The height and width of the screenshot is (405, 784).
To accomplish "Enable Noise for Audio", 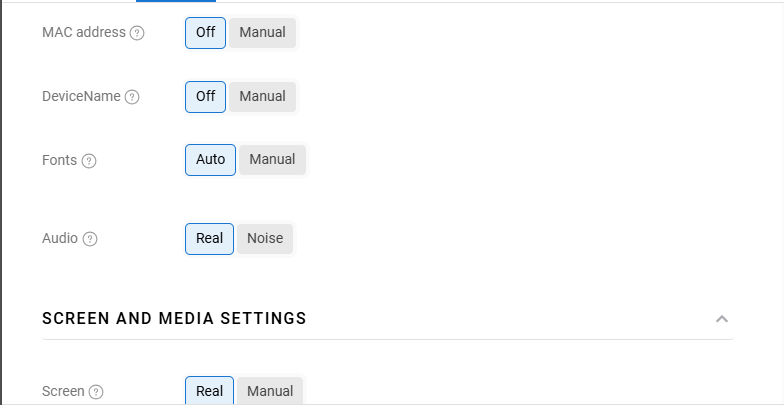I will pyautogui.click(x=265, y=239).
